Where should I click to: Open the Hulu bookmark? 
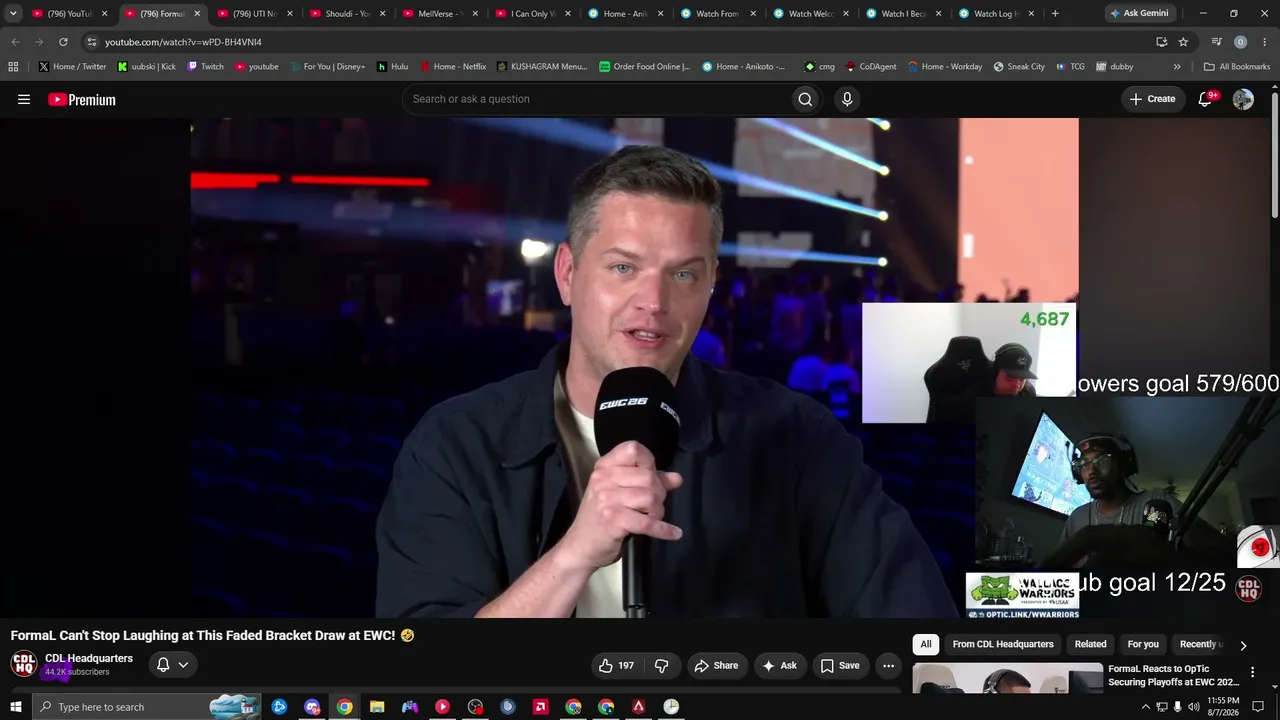click(x=392, y=67)
